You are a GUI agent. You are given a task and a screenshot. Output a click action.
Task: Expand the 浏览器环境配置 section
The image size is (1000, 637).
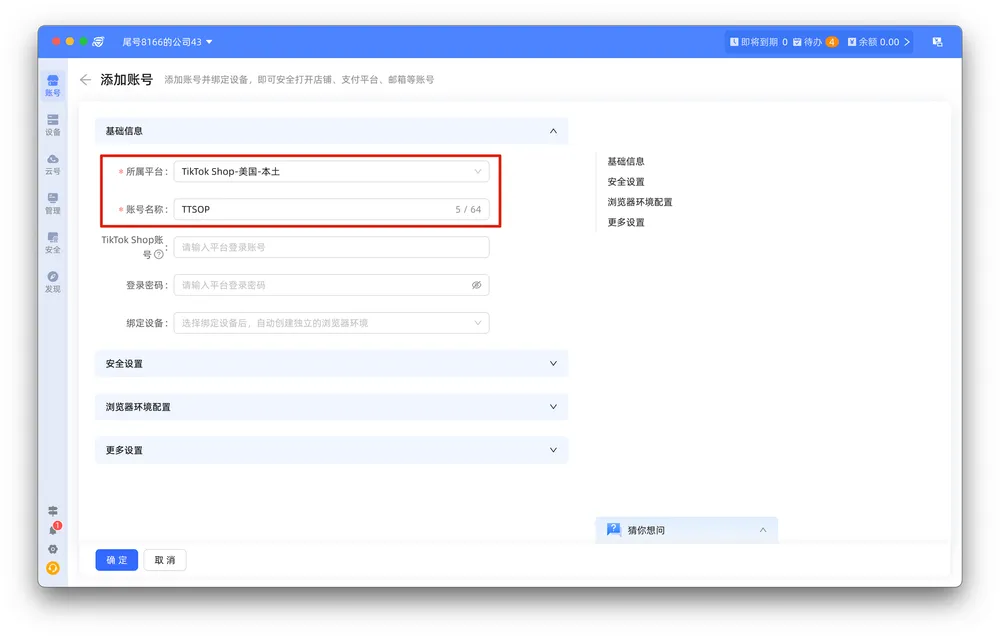pyautogui.click(x=331, y=407)
